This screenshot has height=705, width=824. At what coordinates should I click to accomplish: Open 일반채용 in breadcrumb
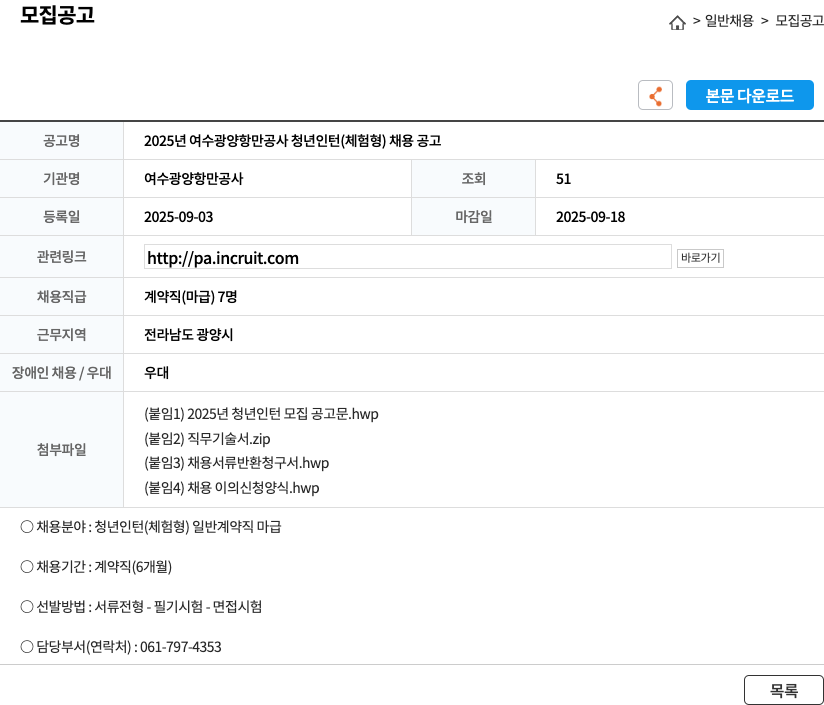coord(729,21)
